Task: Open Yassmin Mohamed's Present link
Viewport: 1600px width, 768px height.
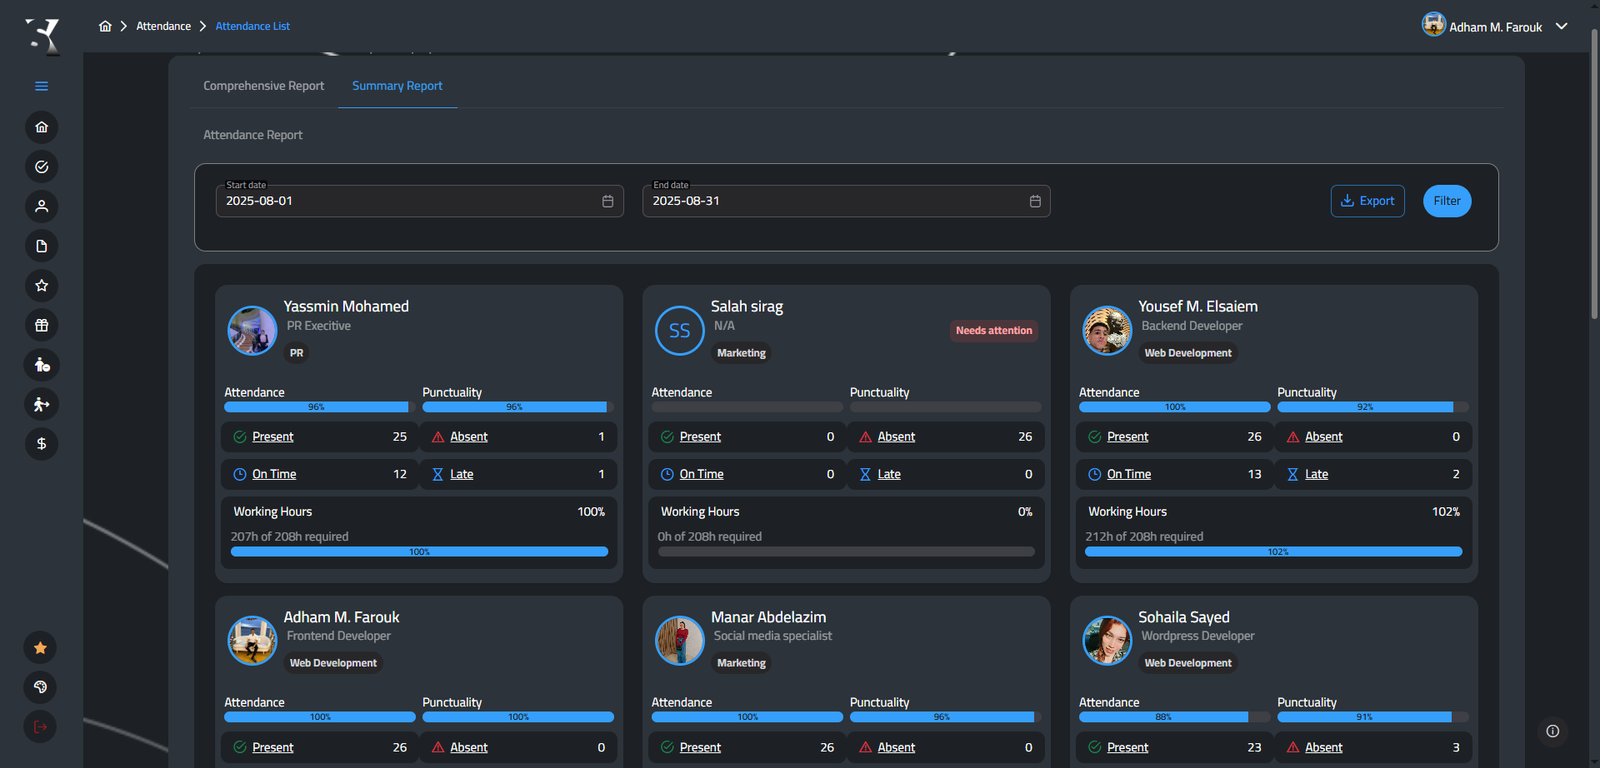Action: point(273,437)
